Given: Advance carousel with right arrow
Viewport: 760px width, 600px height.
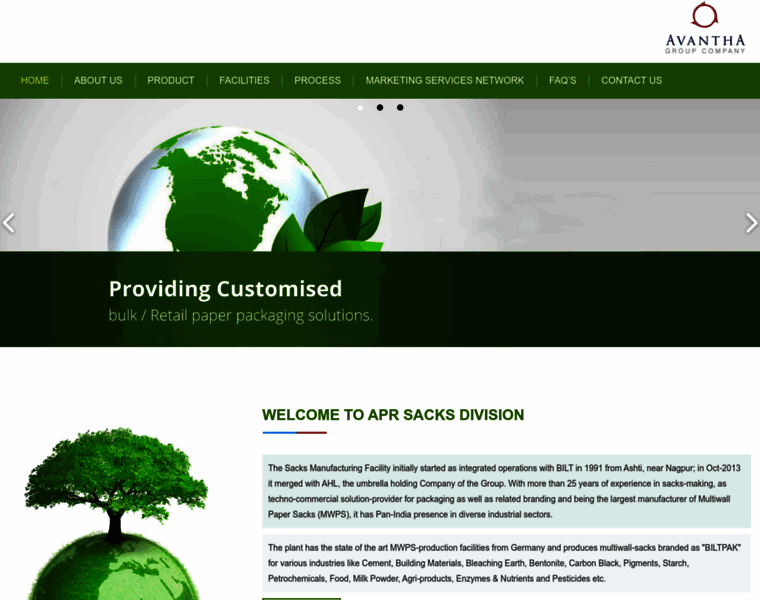Looking at the screenshot, I should click(751, 223).
